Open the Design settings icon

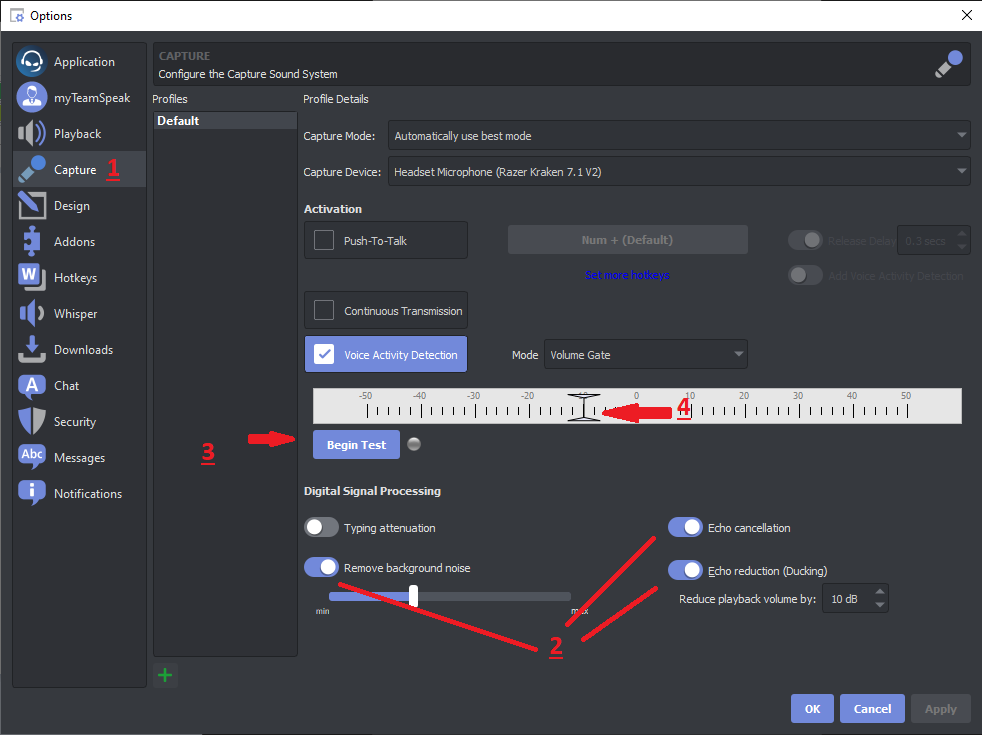pos(32,206)
